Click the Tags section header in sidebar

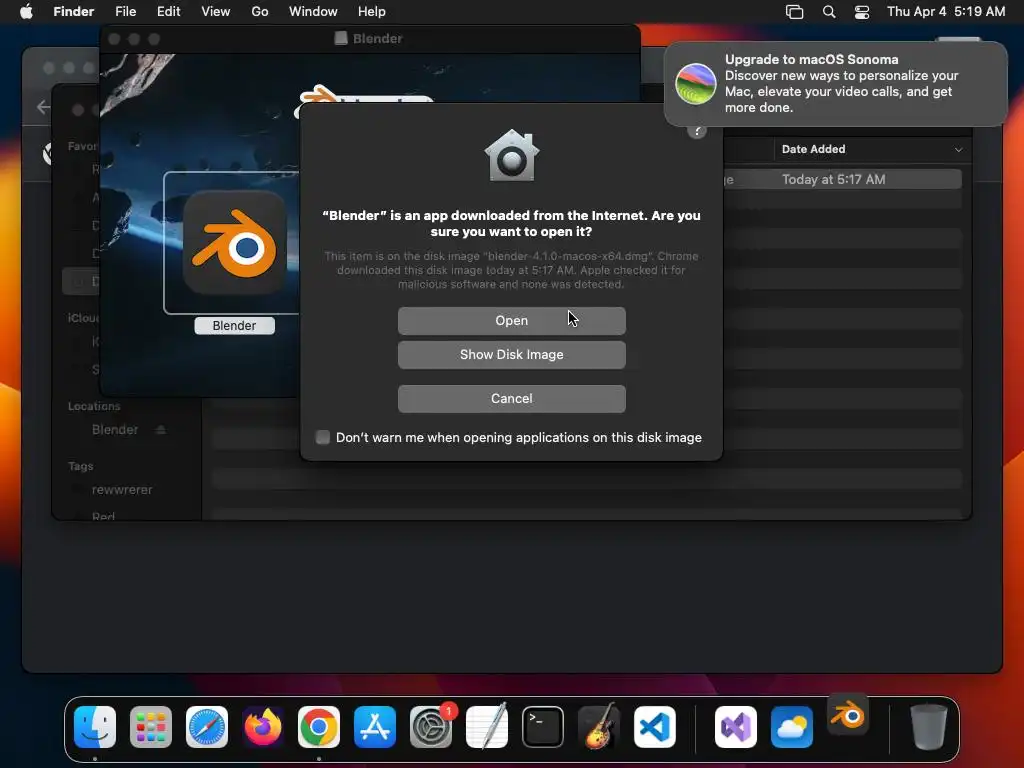80,466
